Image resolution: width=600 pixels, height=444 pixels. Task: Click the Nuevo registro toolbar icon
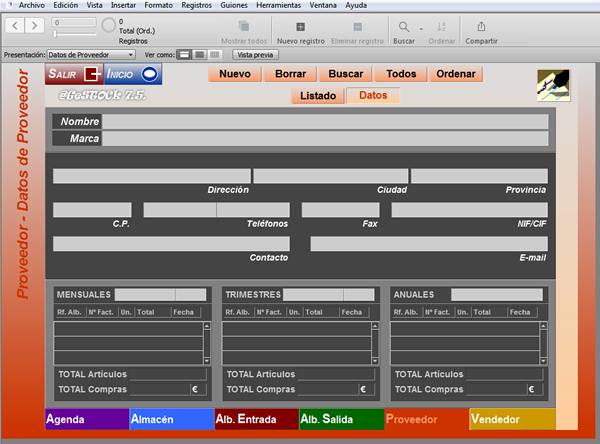[x=300, y=27]
